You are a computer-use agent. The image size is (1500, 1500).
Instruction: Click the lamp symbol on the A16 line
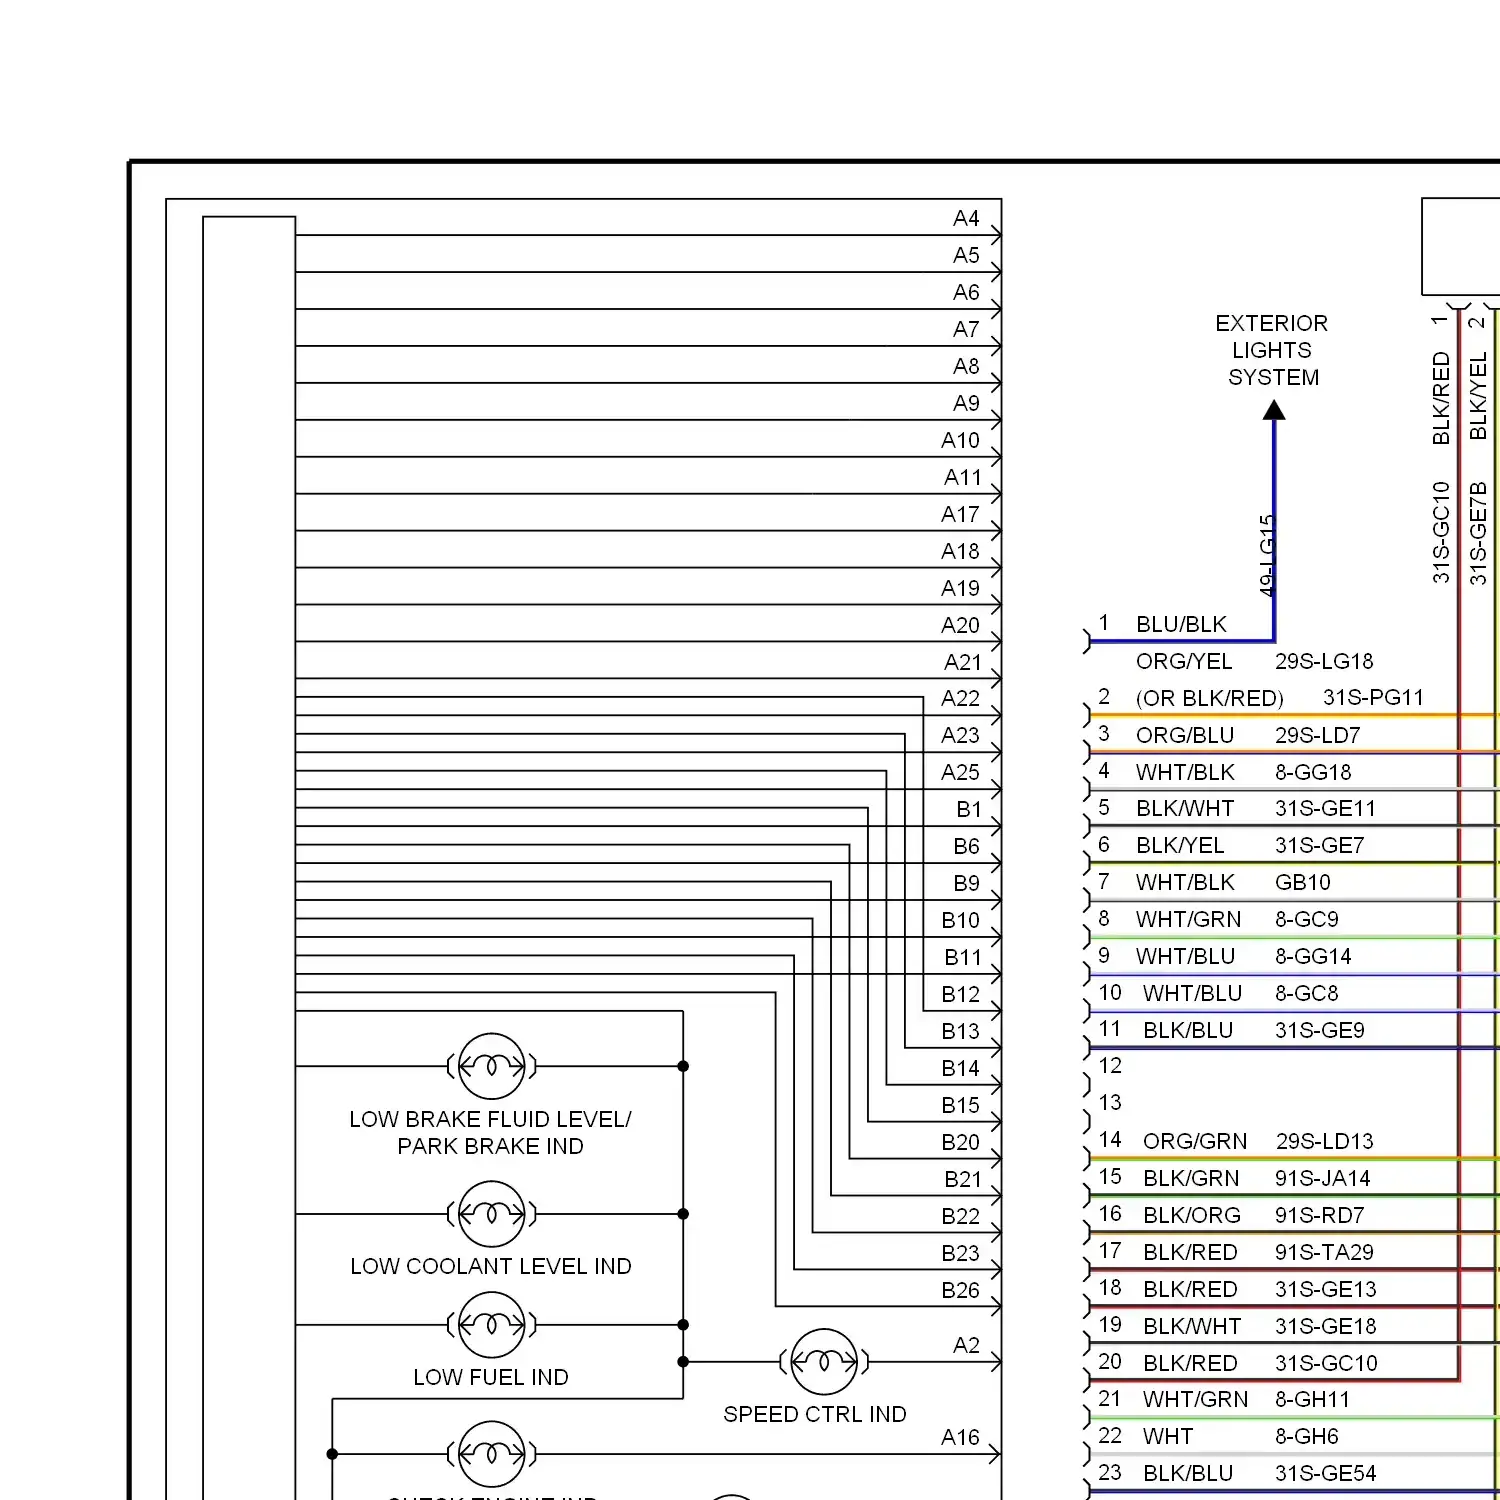(x=491, y=1454)
